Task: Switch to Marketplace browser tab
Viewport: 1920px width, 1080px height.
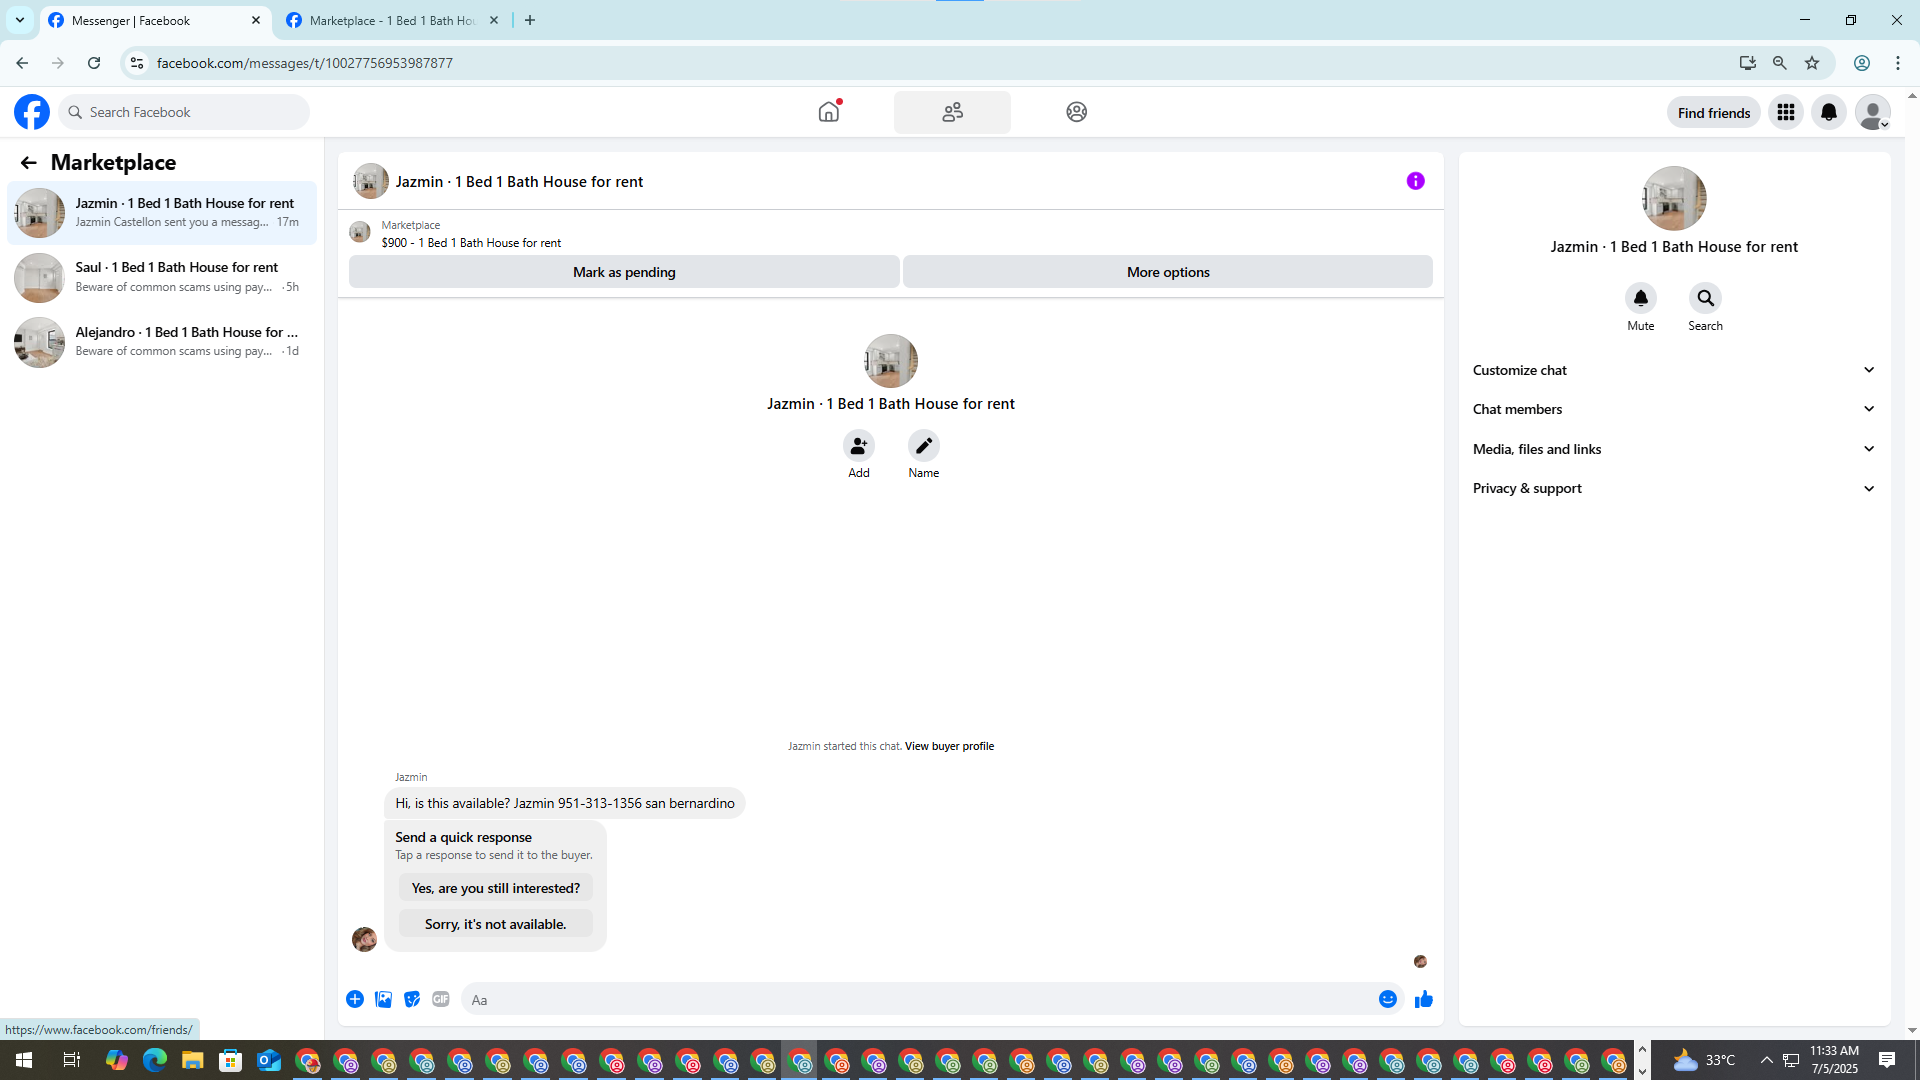Action: (x=392, y=20)
